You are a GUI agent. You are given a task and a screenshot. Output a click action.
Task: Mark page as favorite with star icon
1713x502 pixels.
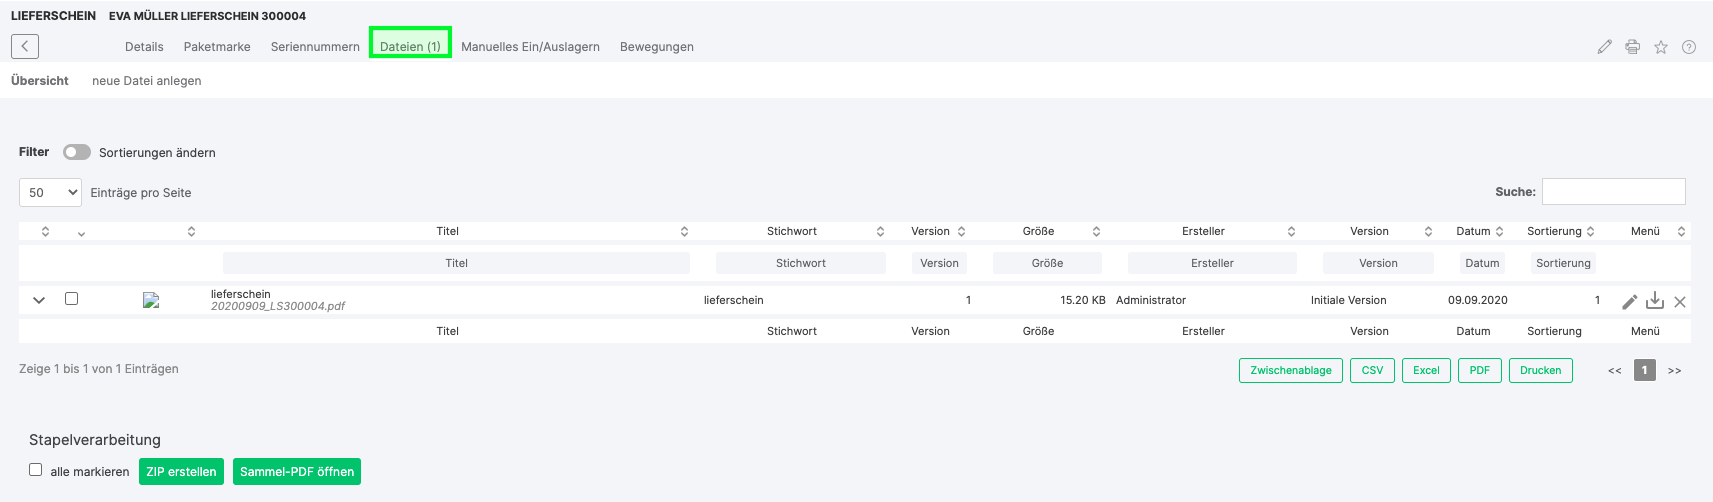click(x=1661, y=47)
